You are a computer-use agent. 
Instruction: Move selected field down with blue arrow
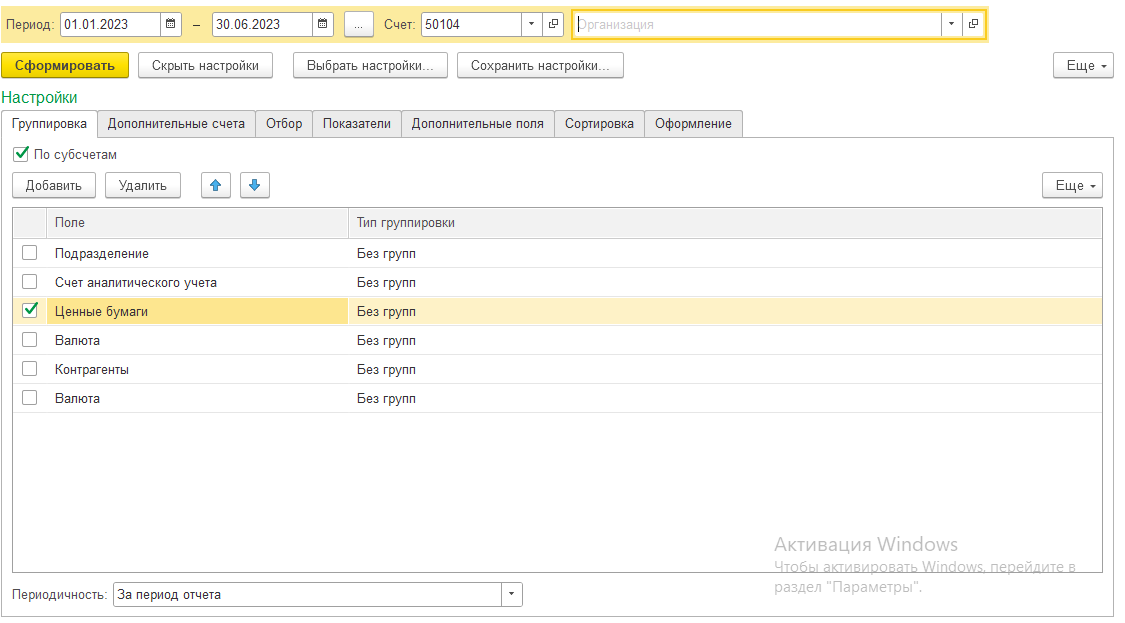click(254, 185)
